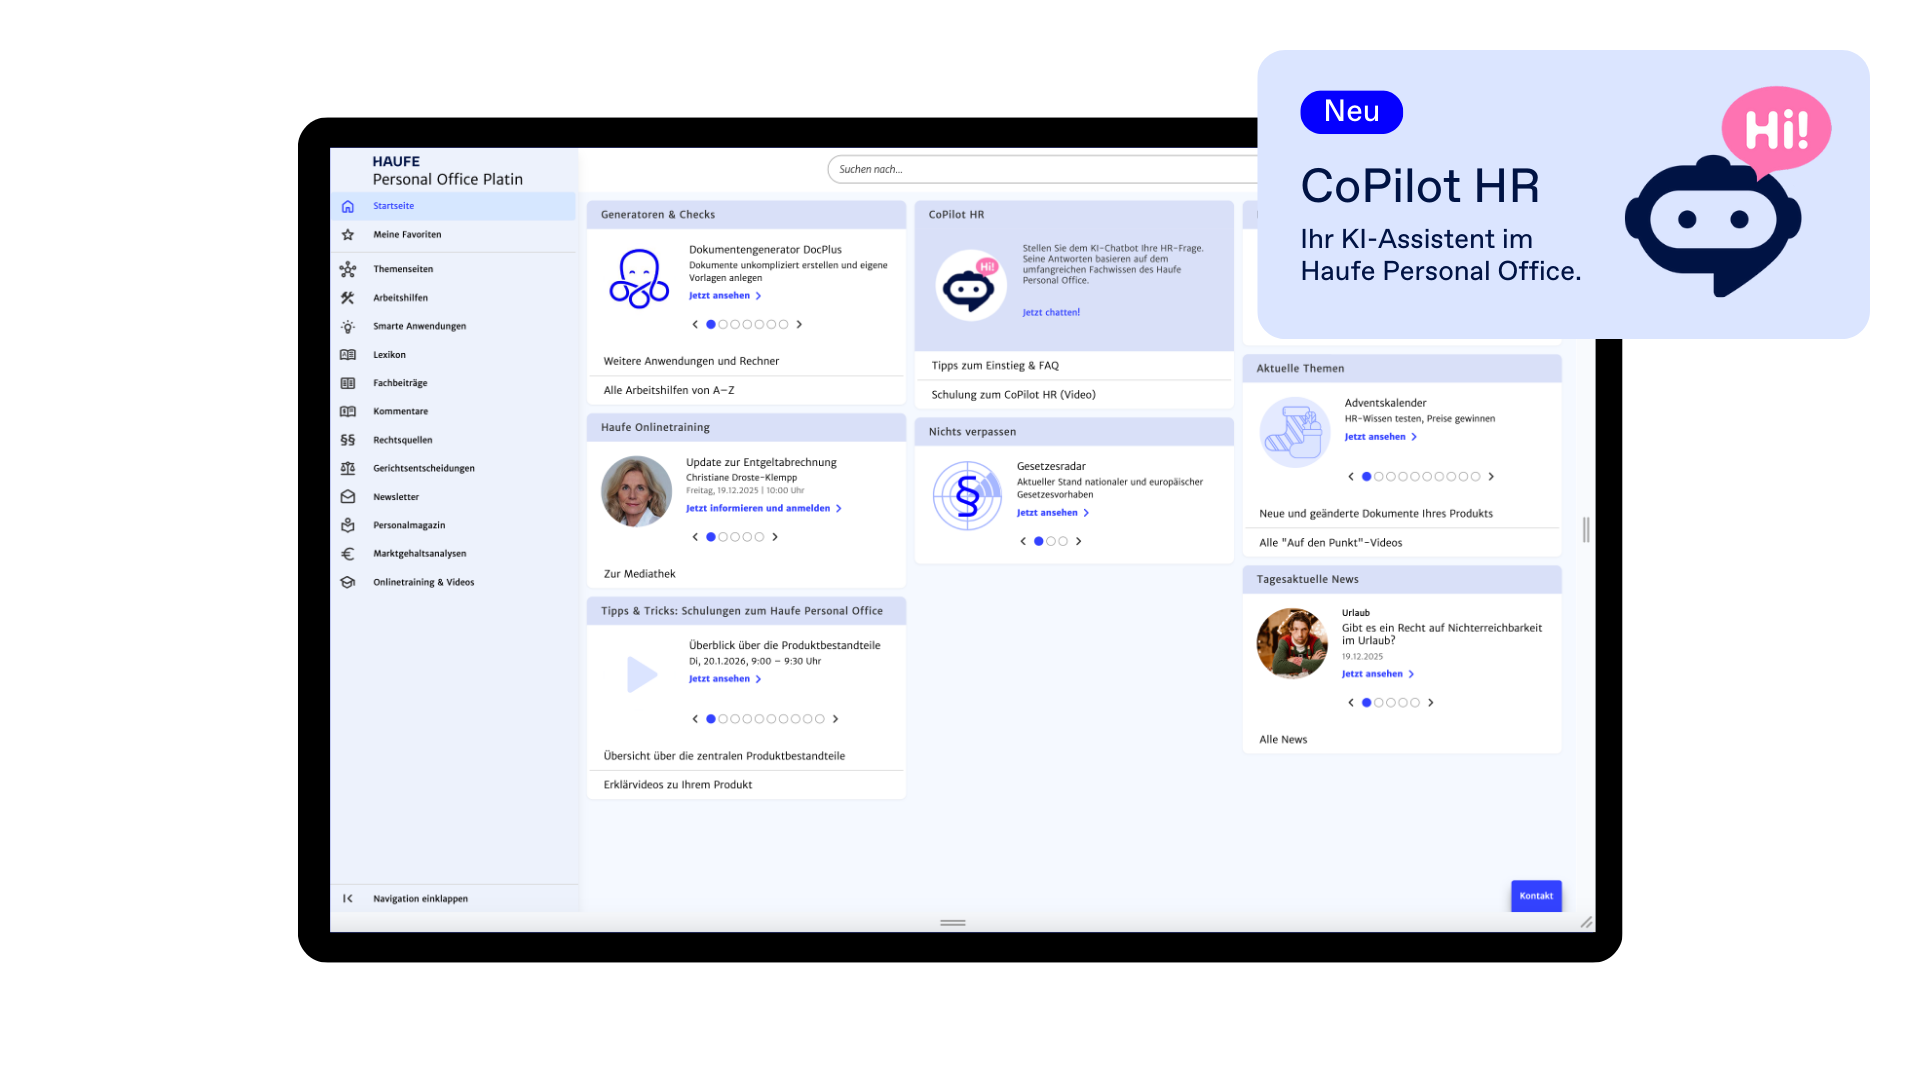Screen dimensions: 1920x1080
Task: Click the Jetzt chatten! link
Action: [1051, 313]
